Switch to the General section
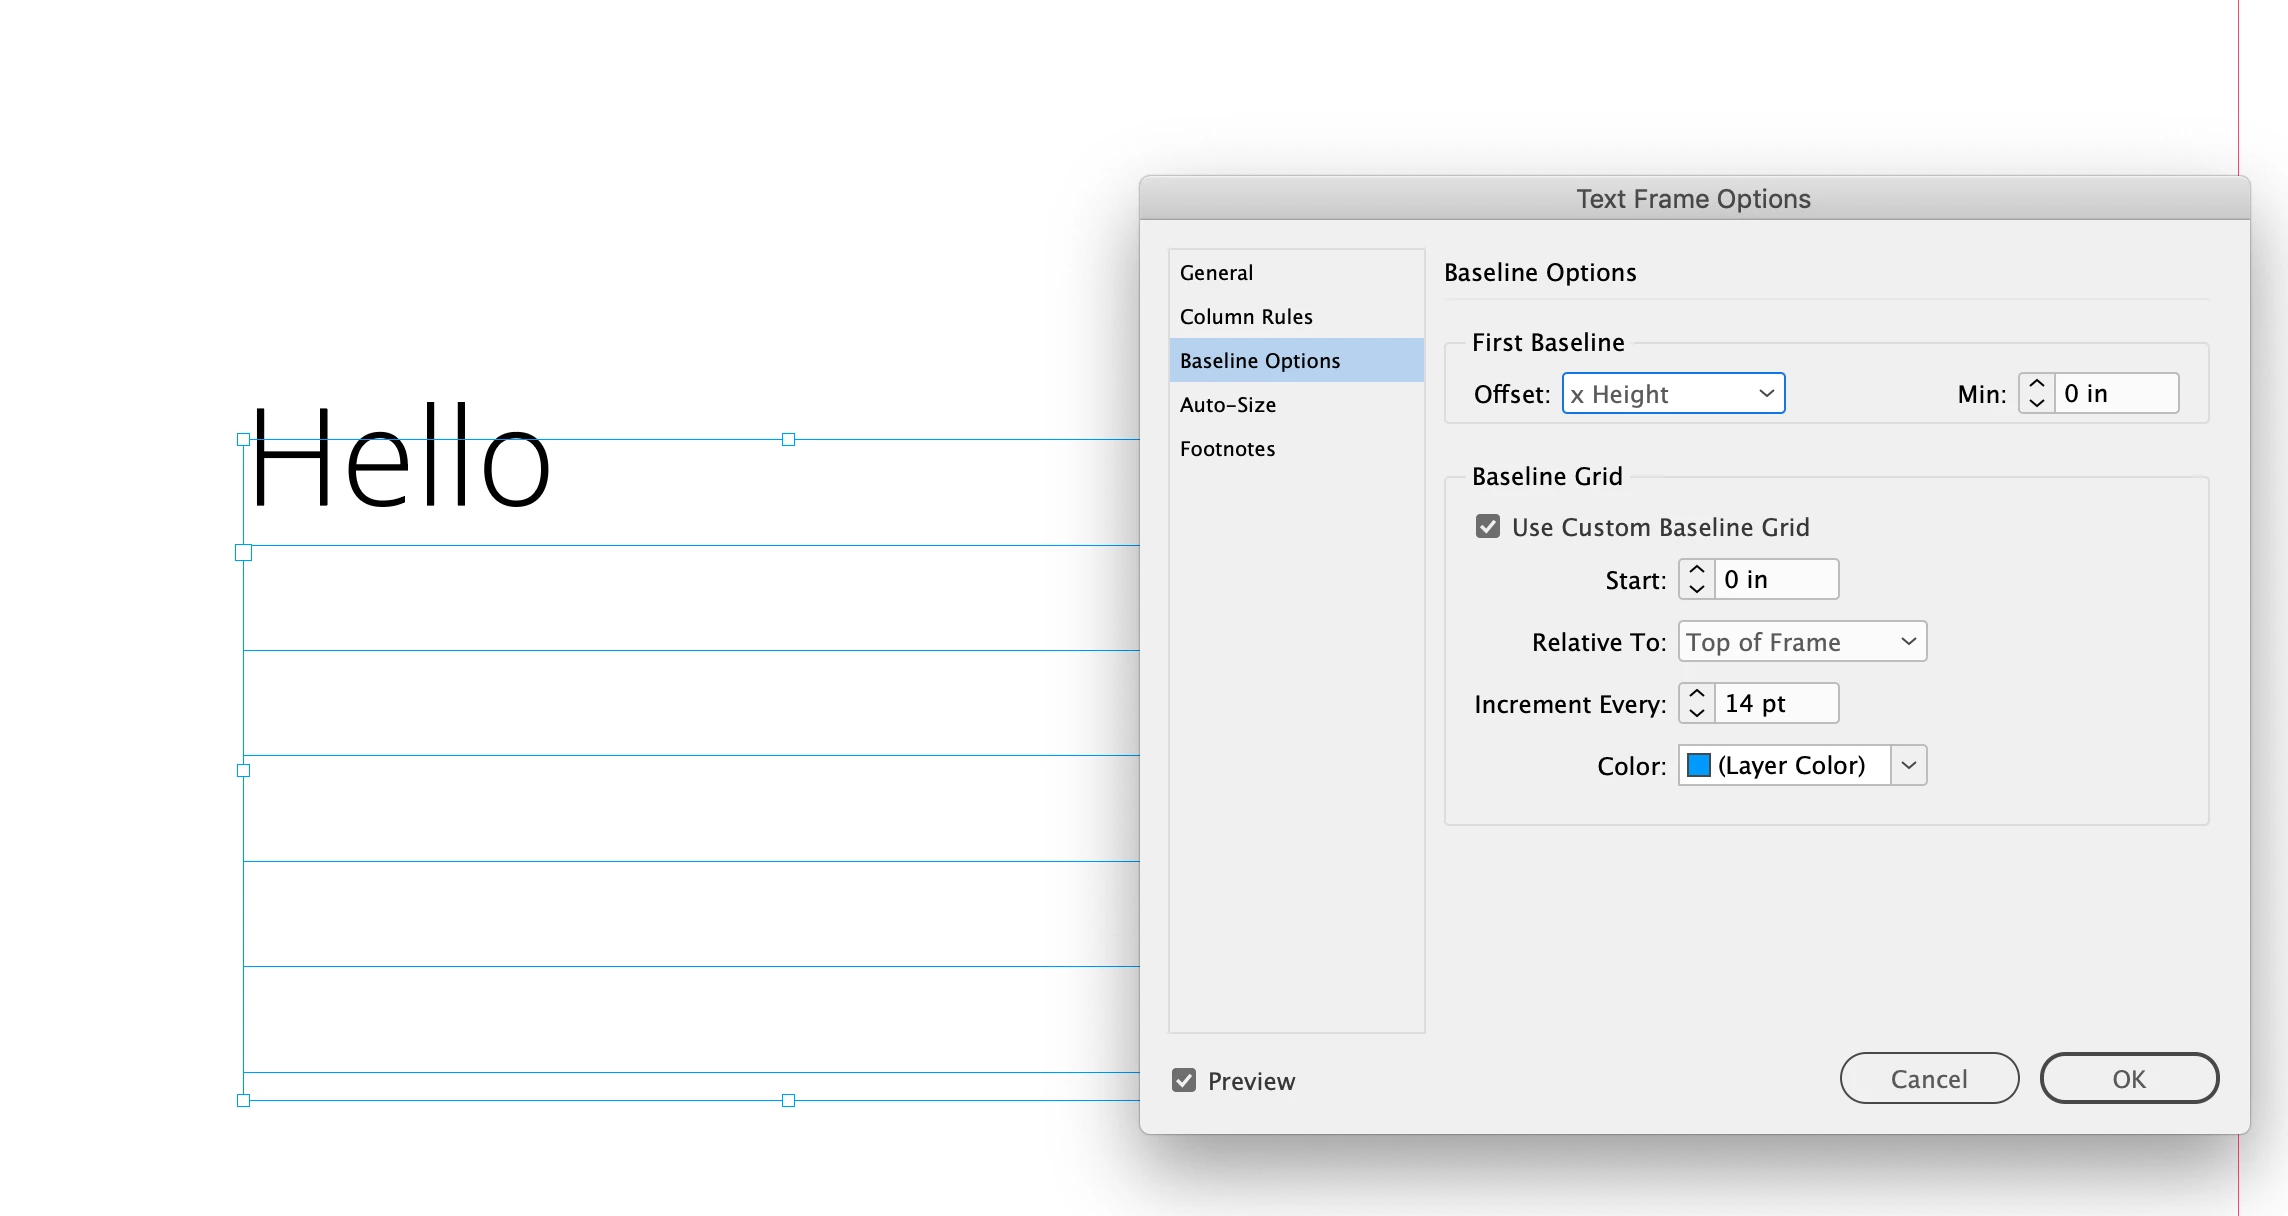The image size is (2288, 1216). pos(1216,273)
